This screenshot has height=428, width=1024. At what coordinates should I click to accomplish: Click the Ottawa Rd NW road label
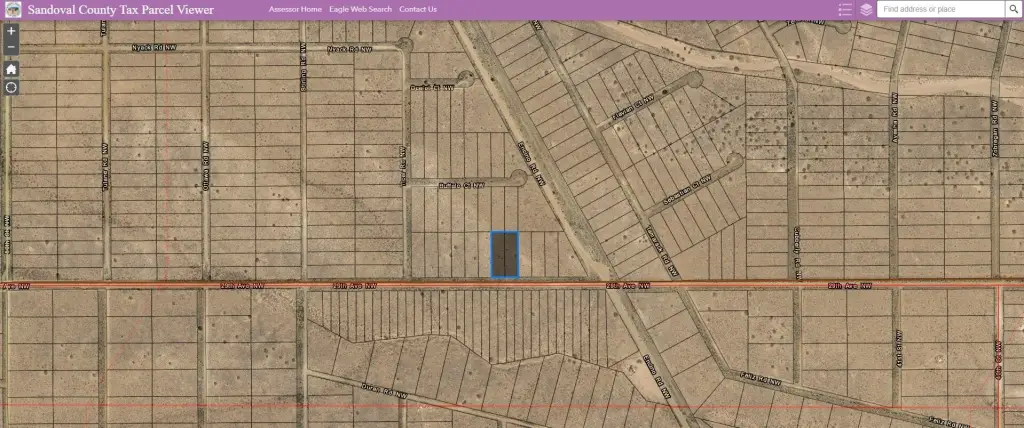tap(204, 167)
